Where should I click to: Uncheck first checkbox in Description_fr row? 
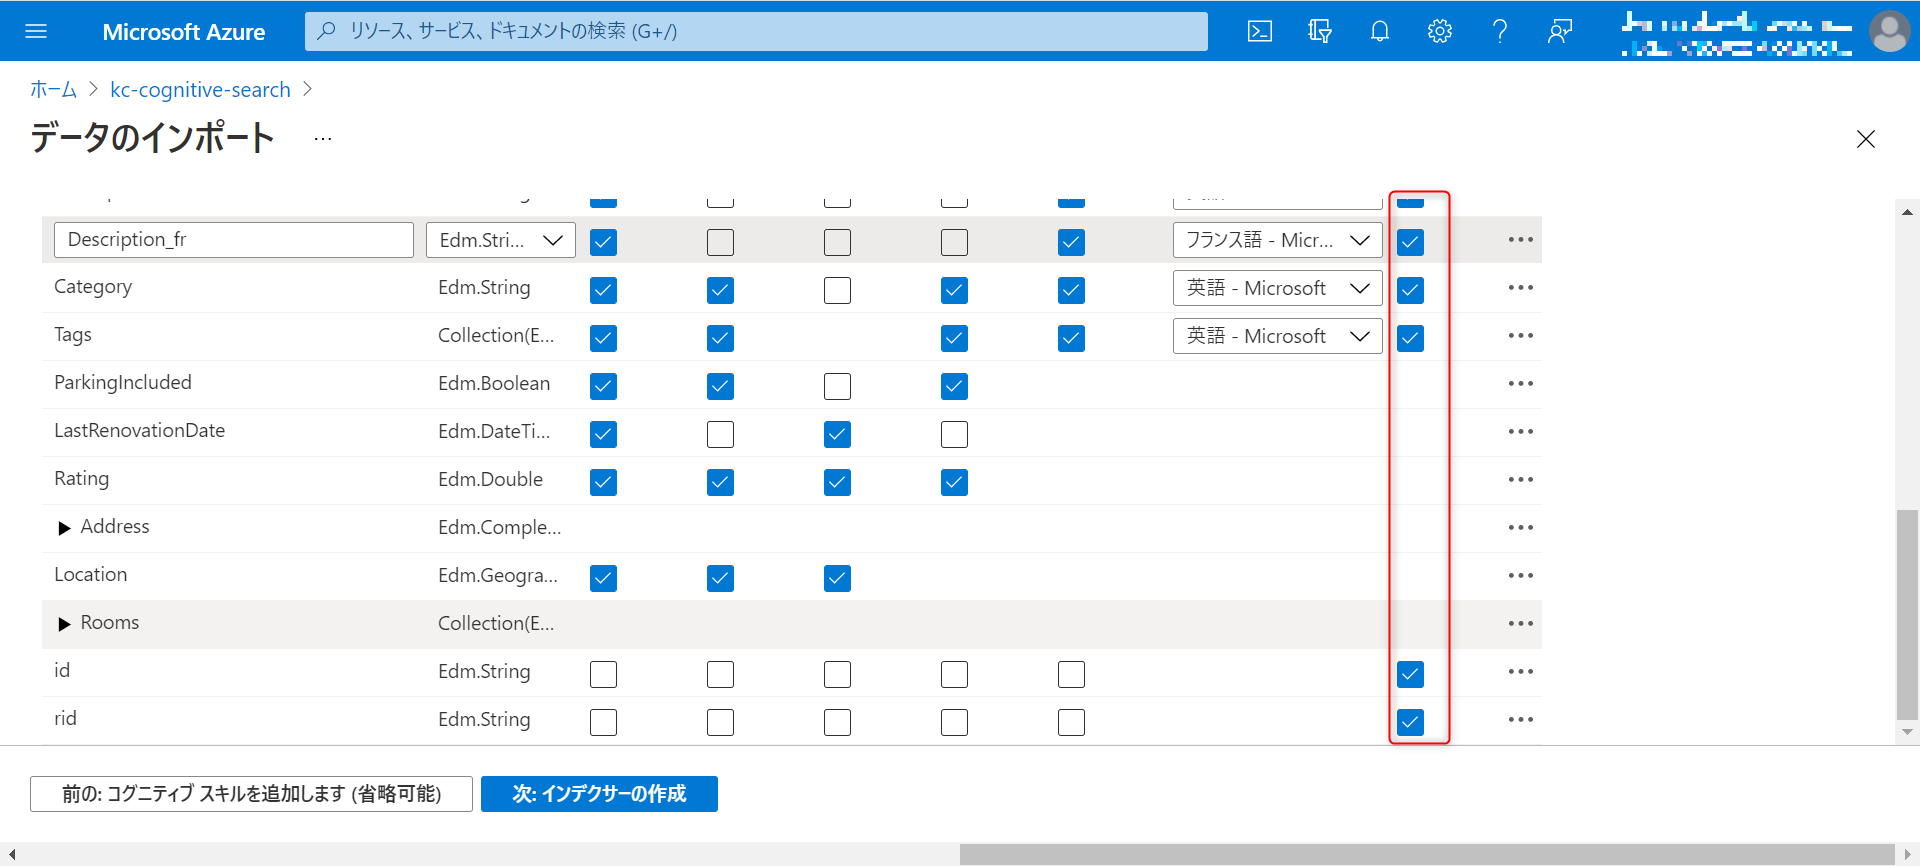603,242
